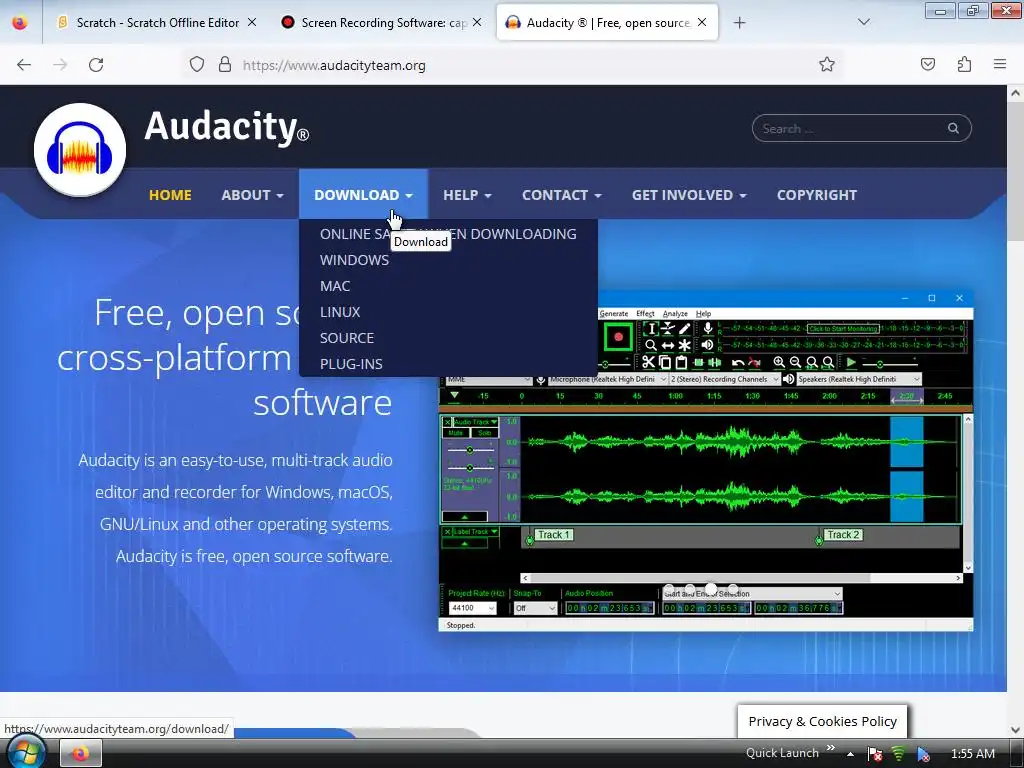This screenshot has width=1024, height=768.
Task: Open the Windows Start orb
Action: coord(26,752)
